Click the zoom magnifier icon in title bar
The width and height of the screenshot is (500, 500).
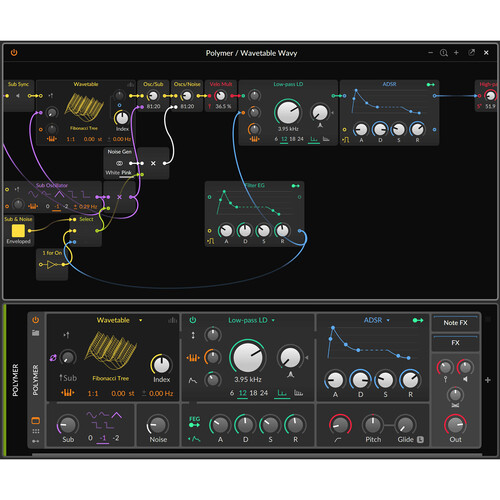(444, 53)
